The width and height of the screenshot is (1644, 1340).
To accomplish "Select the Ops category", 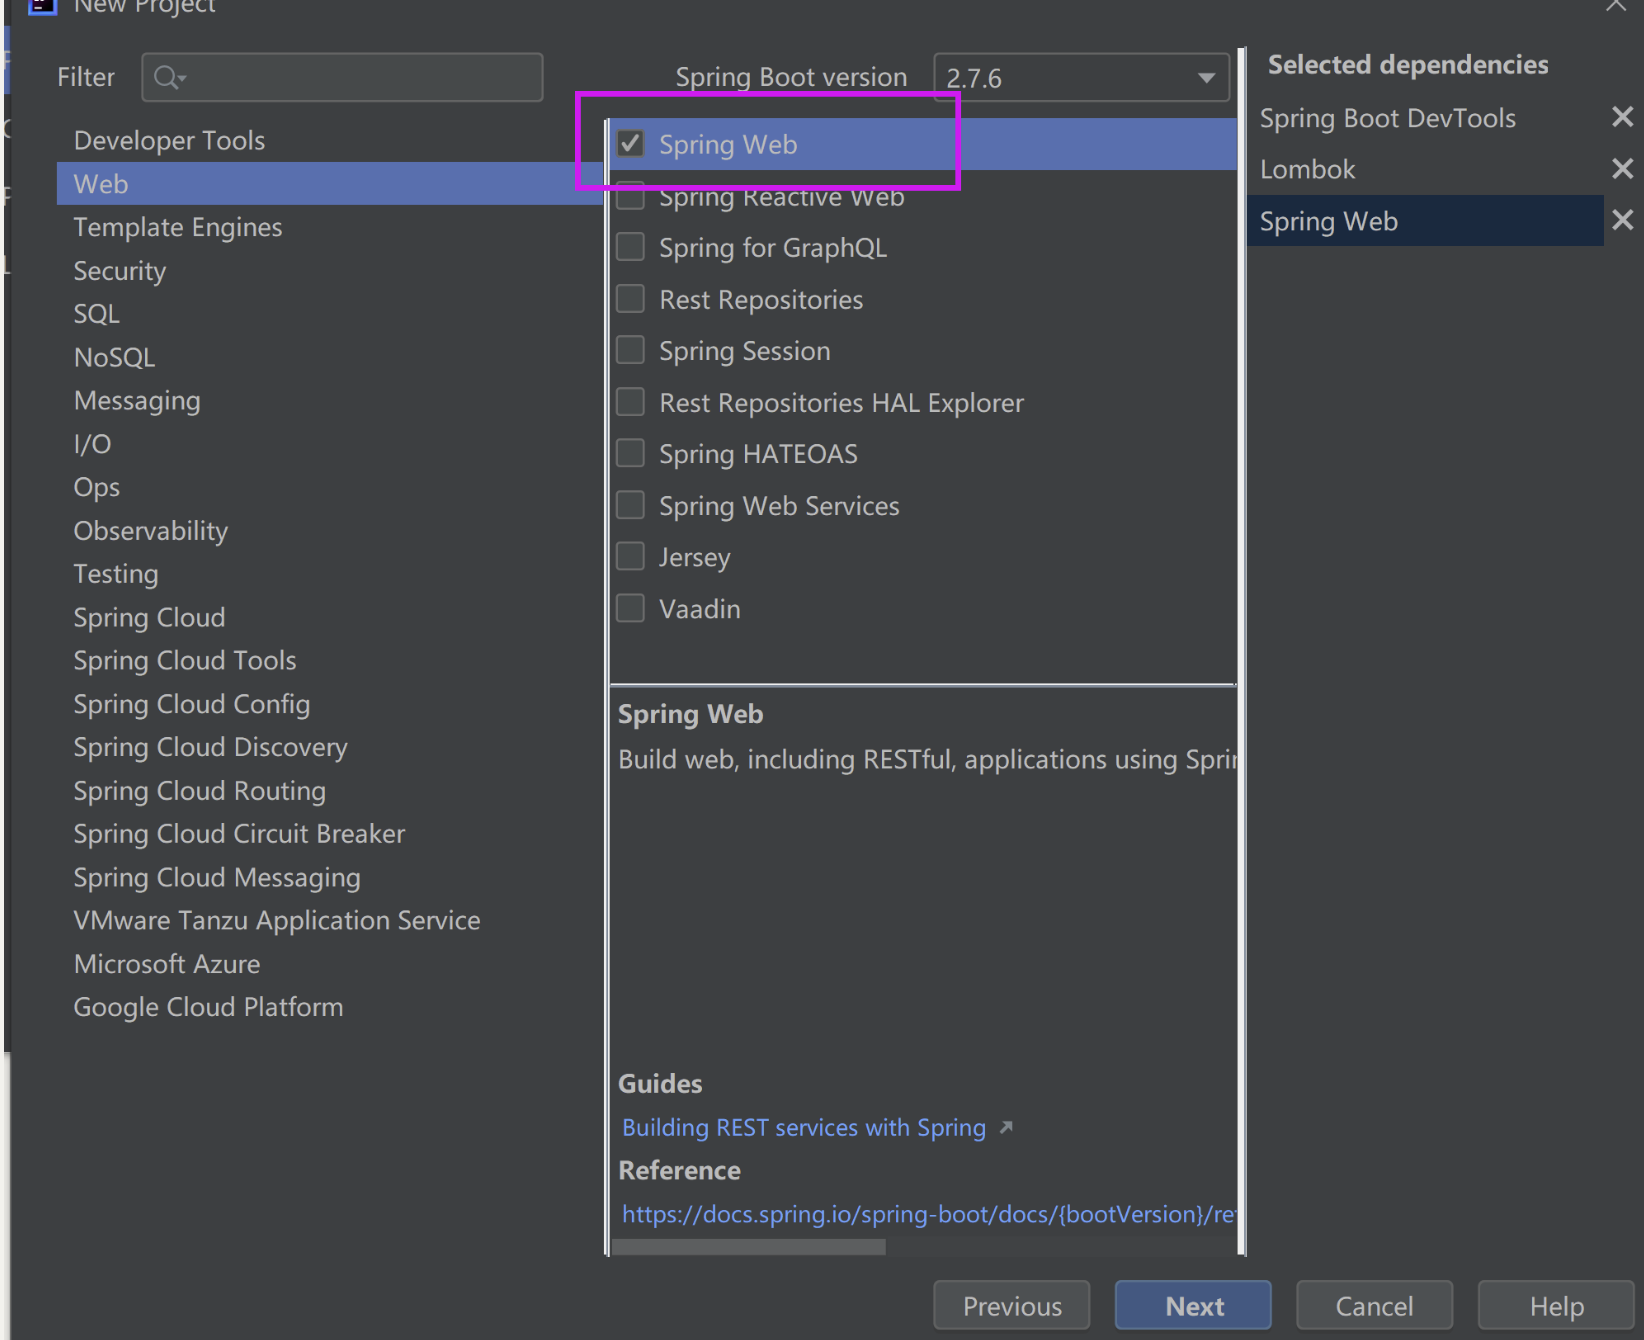I will 97,487.
